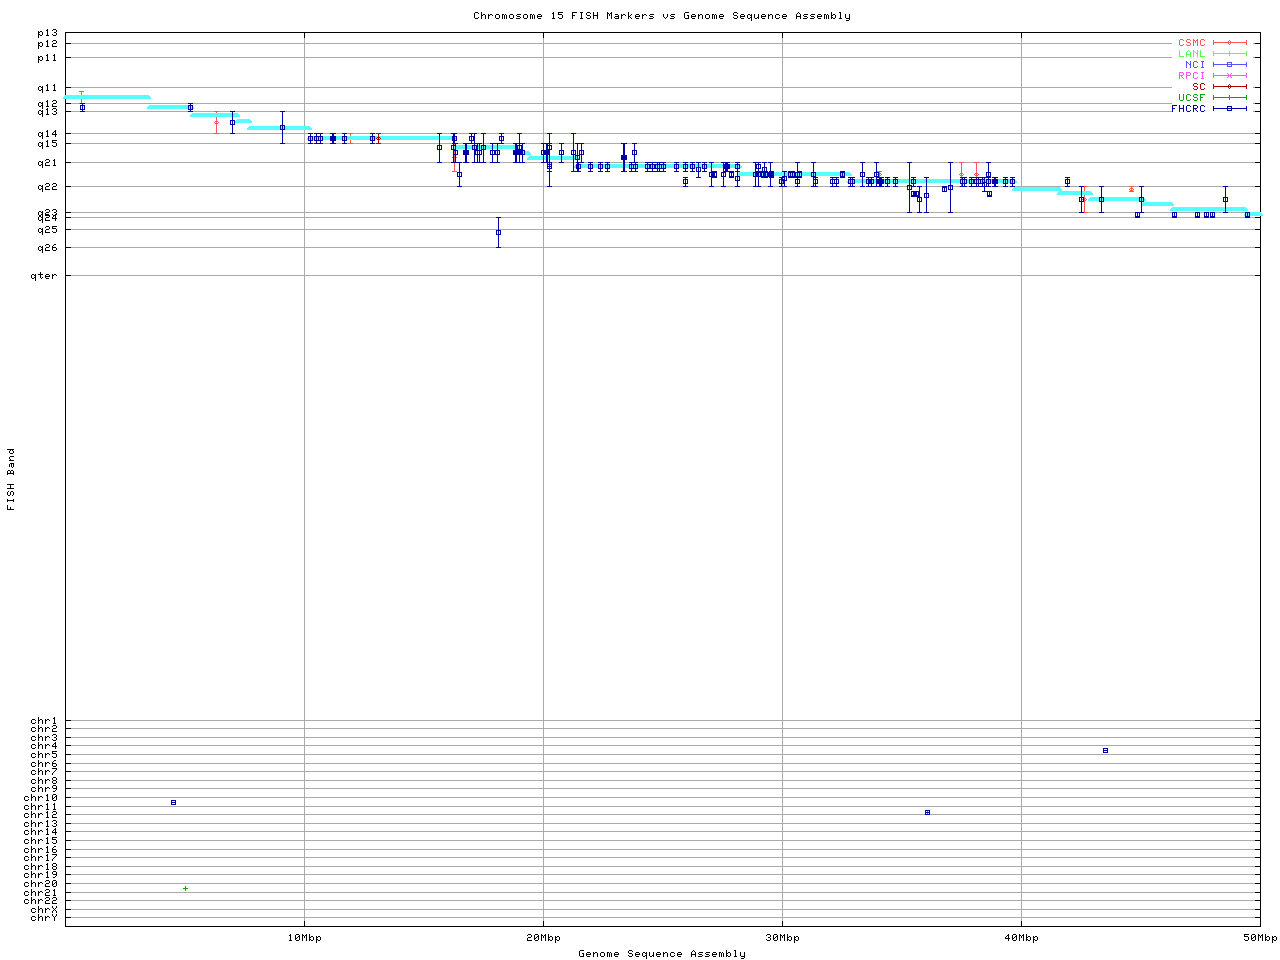Click the NCI legend square marker

pyautogui.click(x=1229, y=65)
